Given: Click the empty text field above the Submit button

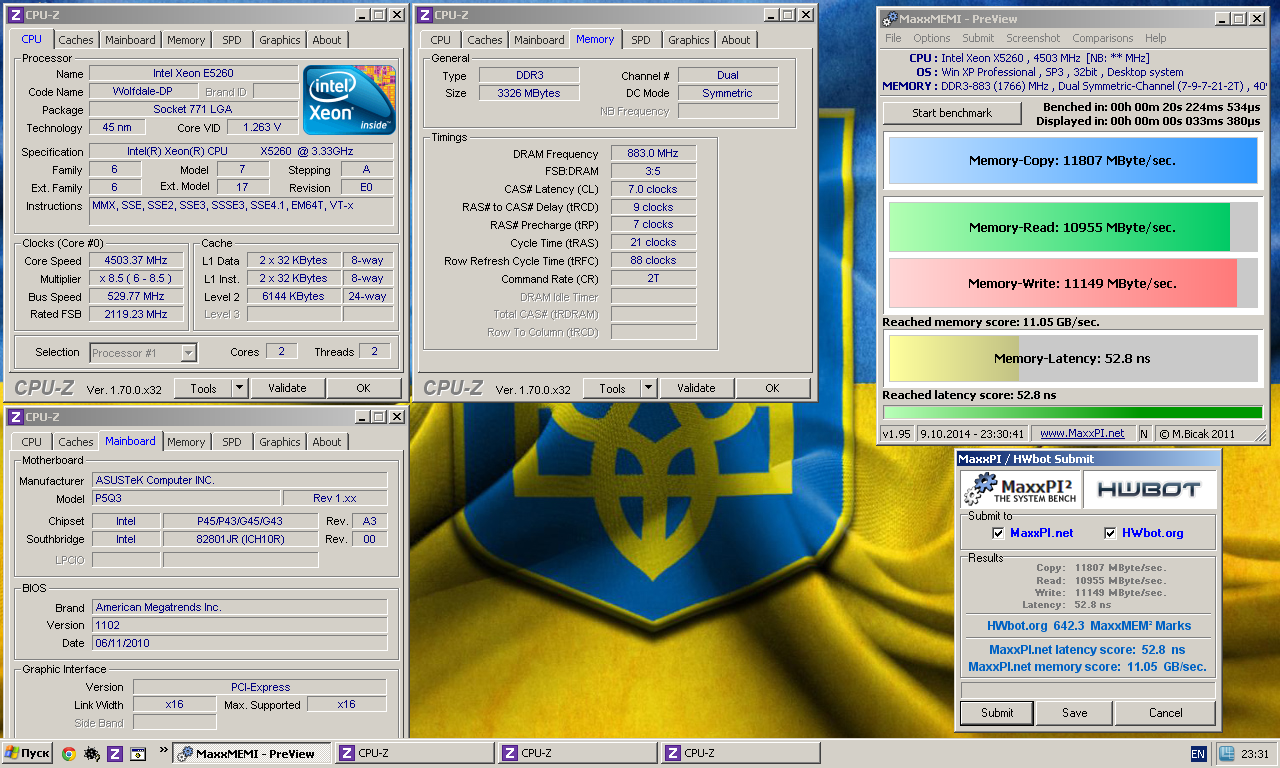Looking at the screenshot, I should coord(1088,690).
